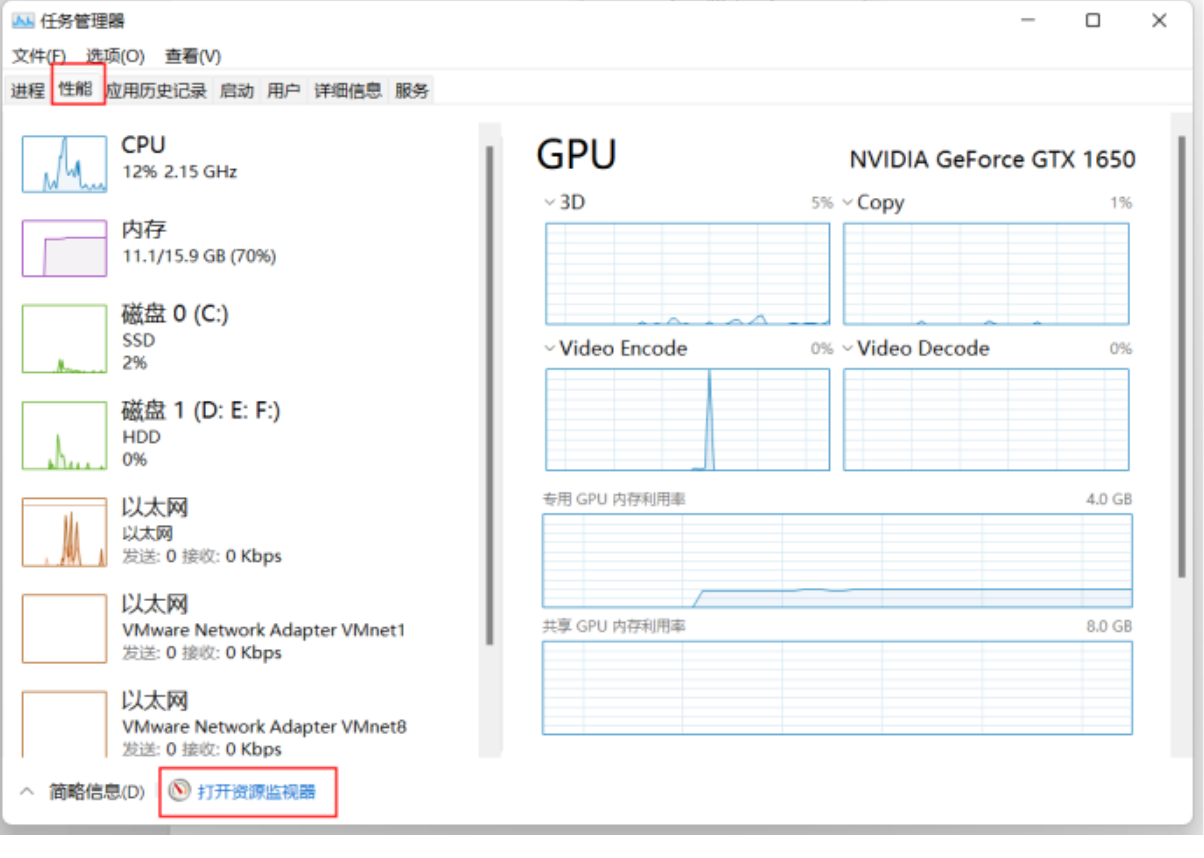Select the CPU usage graph thumbnail

[x=64, y=164]
